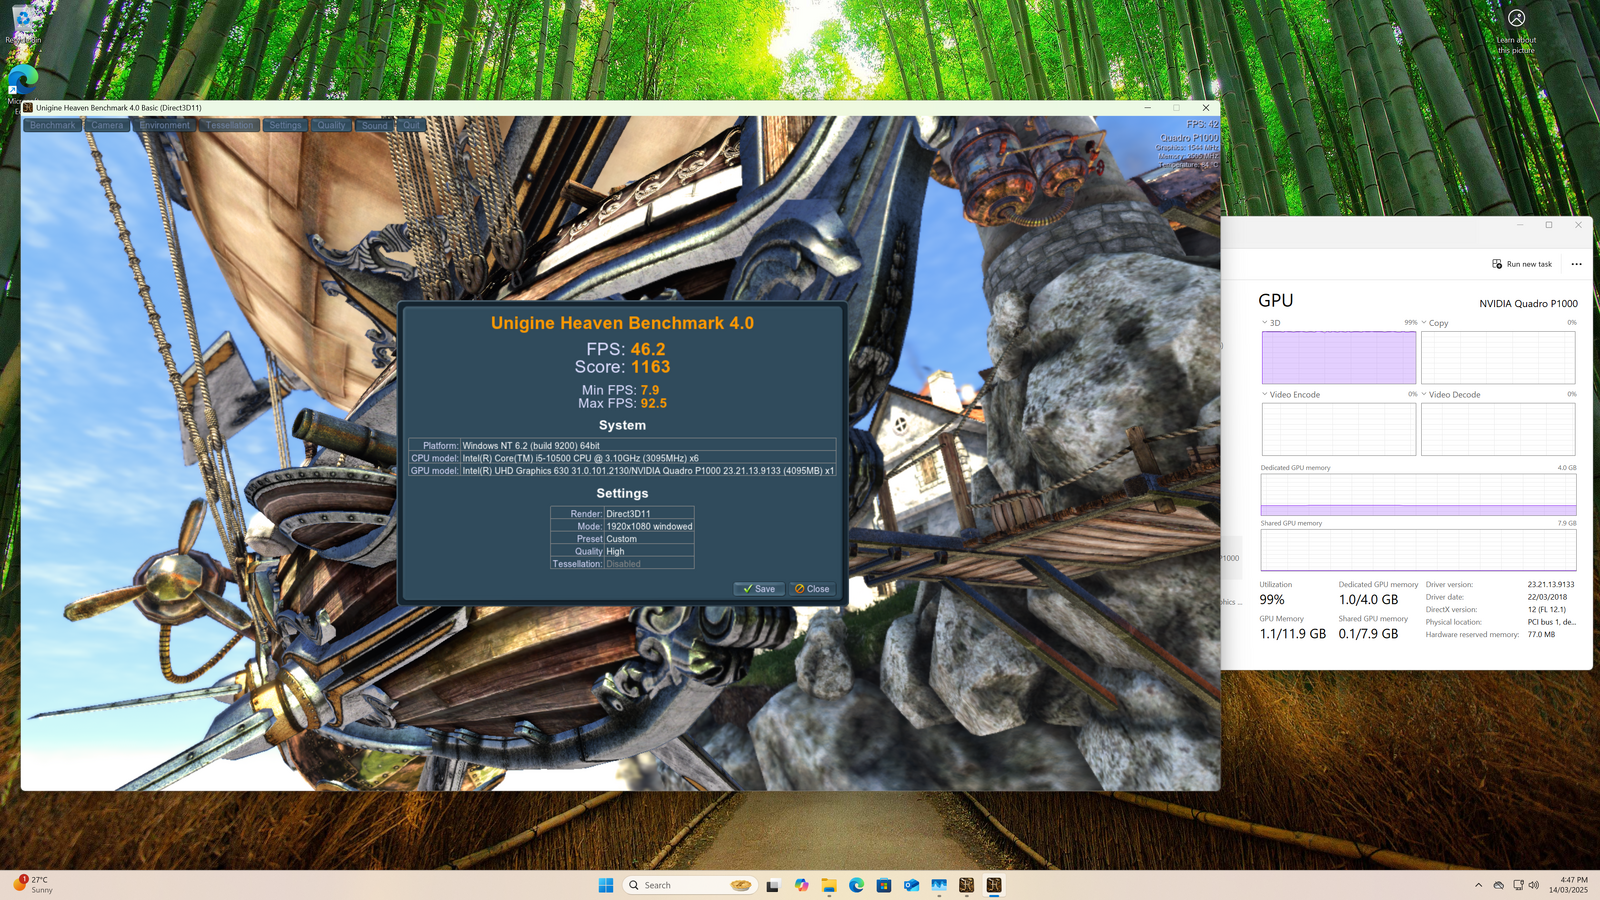Launch Microsoft Edge from the taskbar
Screen dimensions: 1600x900
[857, 885]
